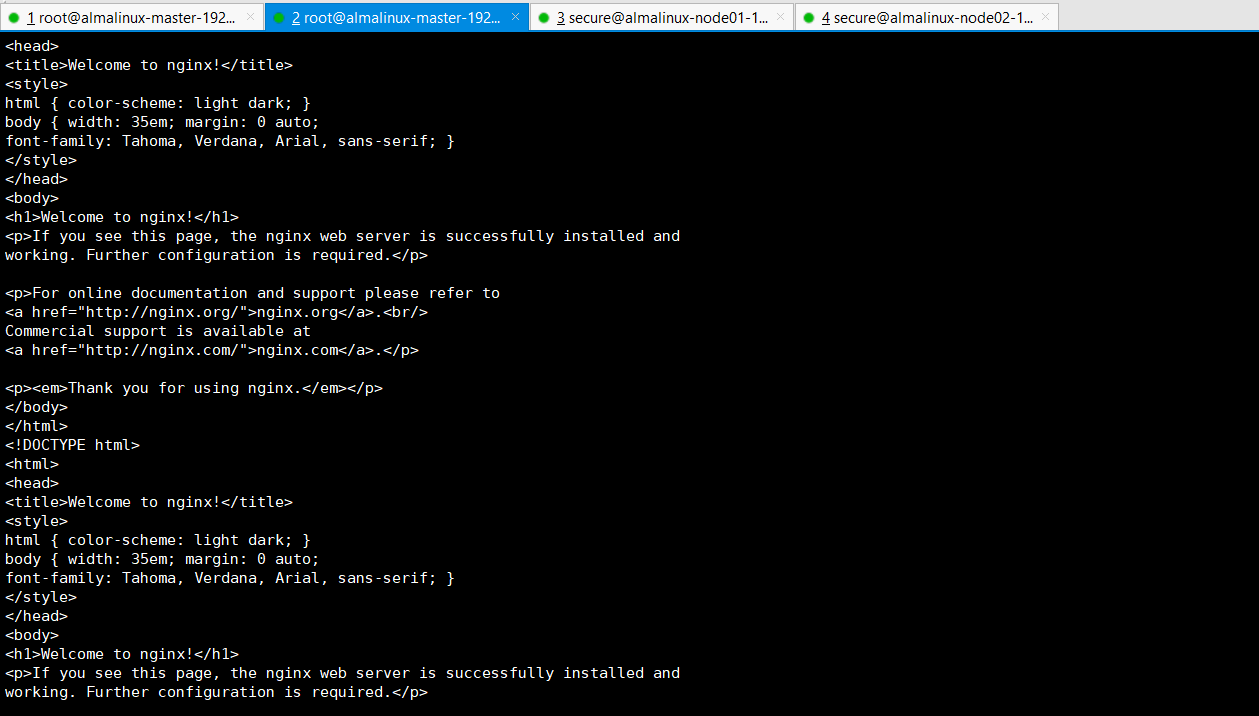Click the first "<h1>Welcome to nginx!</h1>" line
Viewport: 1259px width, 716px height.
click(x=122, y=217)
